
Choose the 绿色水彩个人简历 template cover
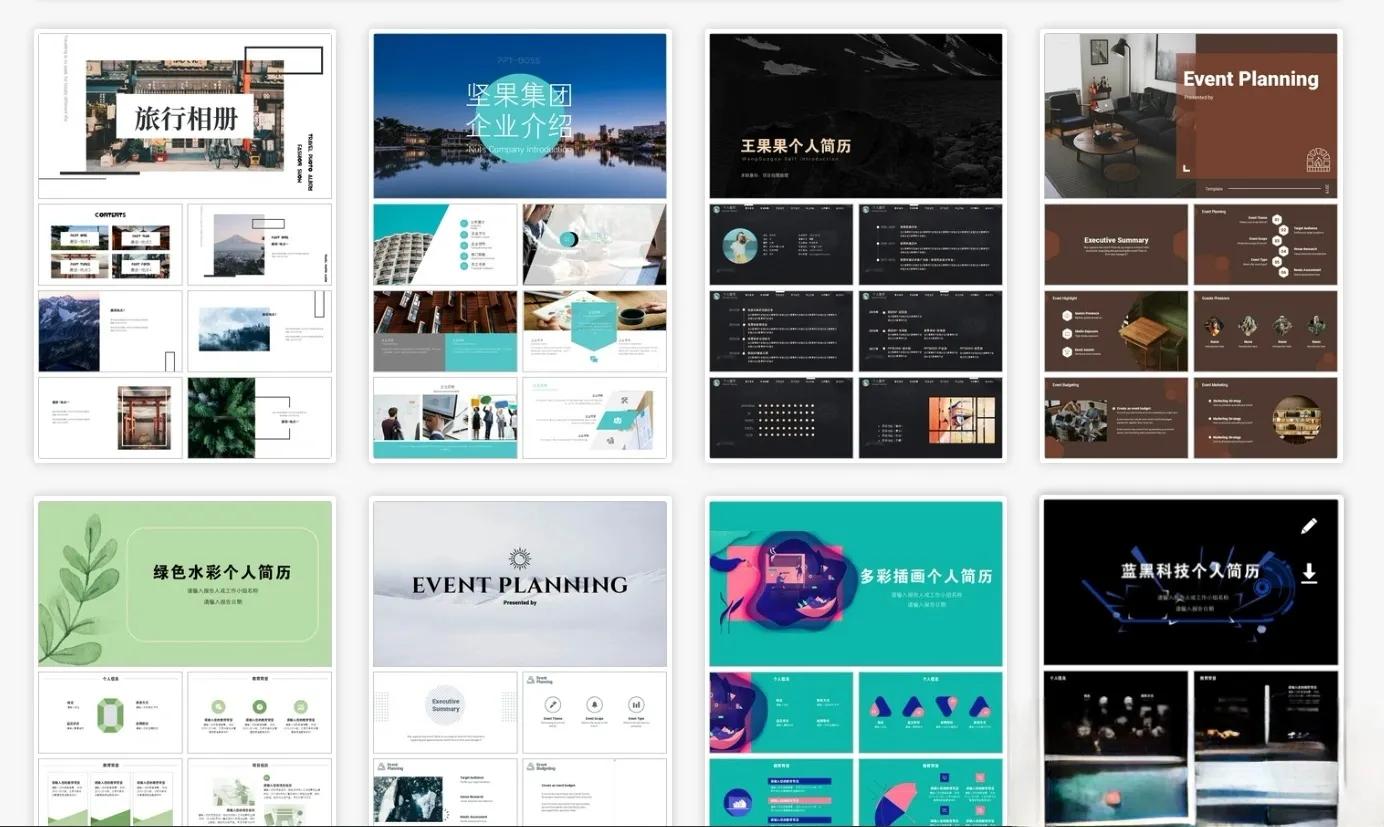(x=185, y=583)
